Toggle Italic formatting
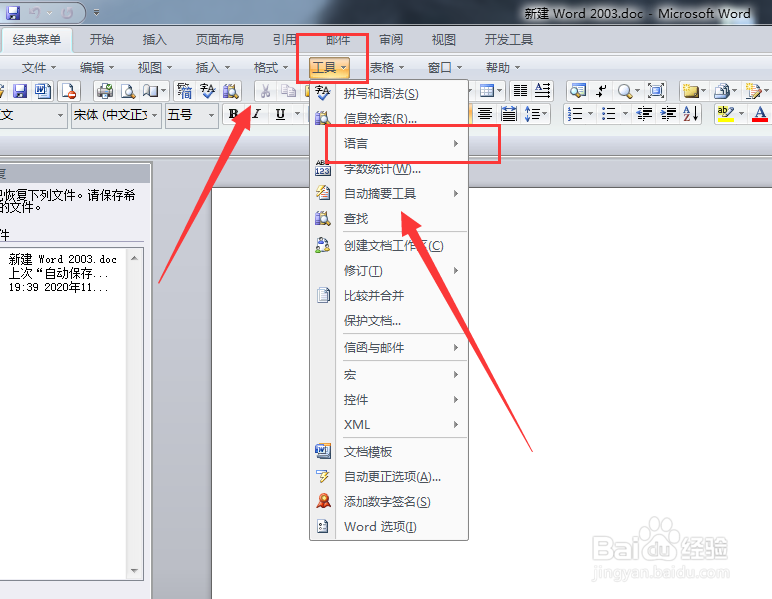The image size is (772, 599). (257, 114)
